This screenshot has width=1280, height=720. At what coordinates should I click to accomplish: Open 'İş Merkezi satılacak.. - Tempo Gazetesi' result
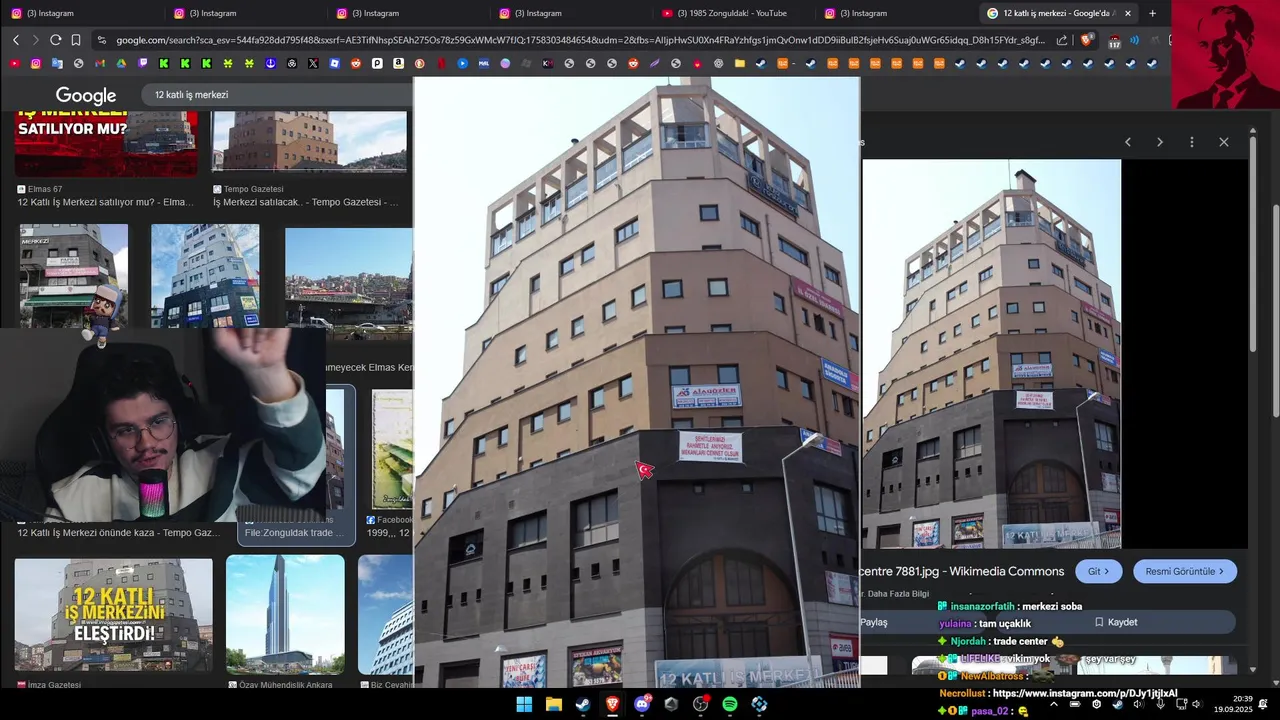point(306,202)
